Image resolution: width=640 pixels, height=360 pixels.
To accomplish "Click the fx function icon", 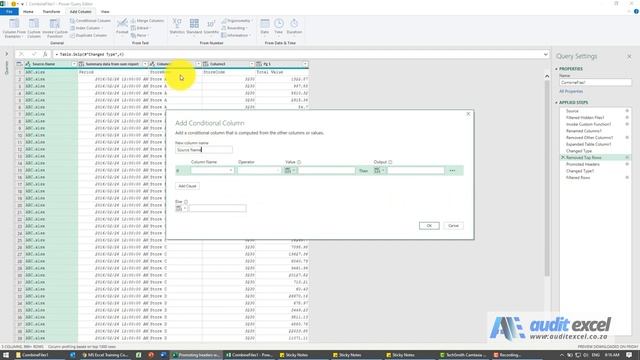I will pos(45,54).
